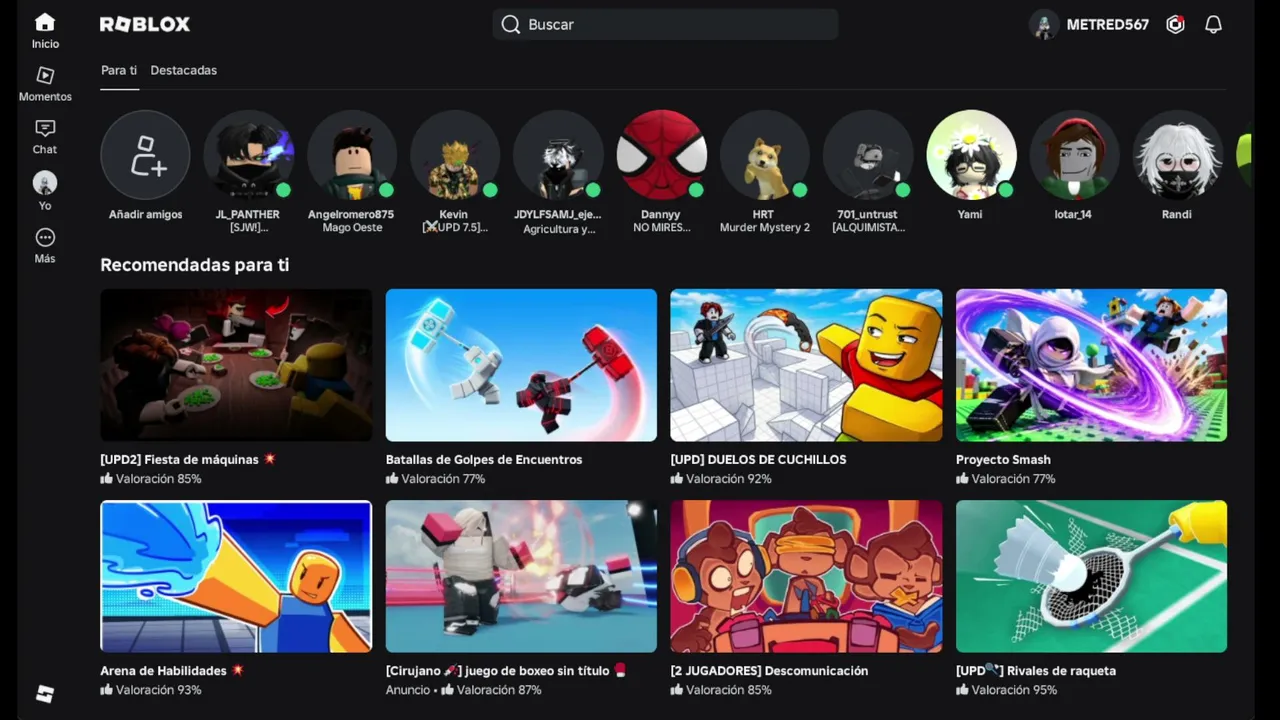Open HRT's dog avatar
The width and height of the screenshot is (1280, 720).
pyautogui.click(x=764, y=155)
